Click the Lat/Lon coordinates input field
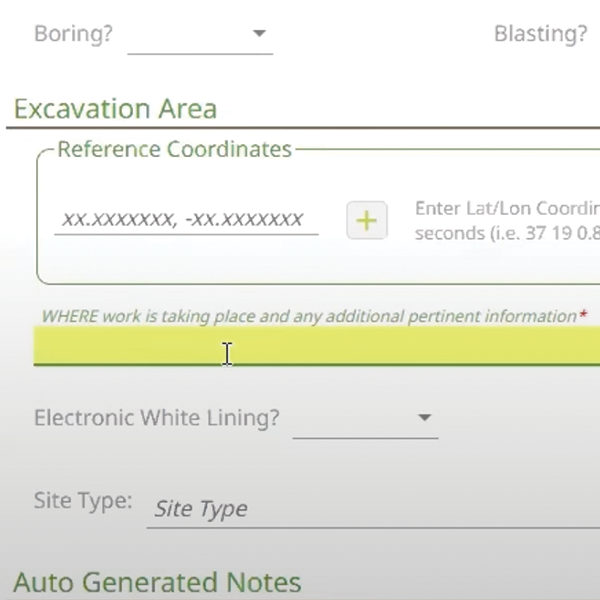Viewport: 600px width, 600px height. [185, 220]
